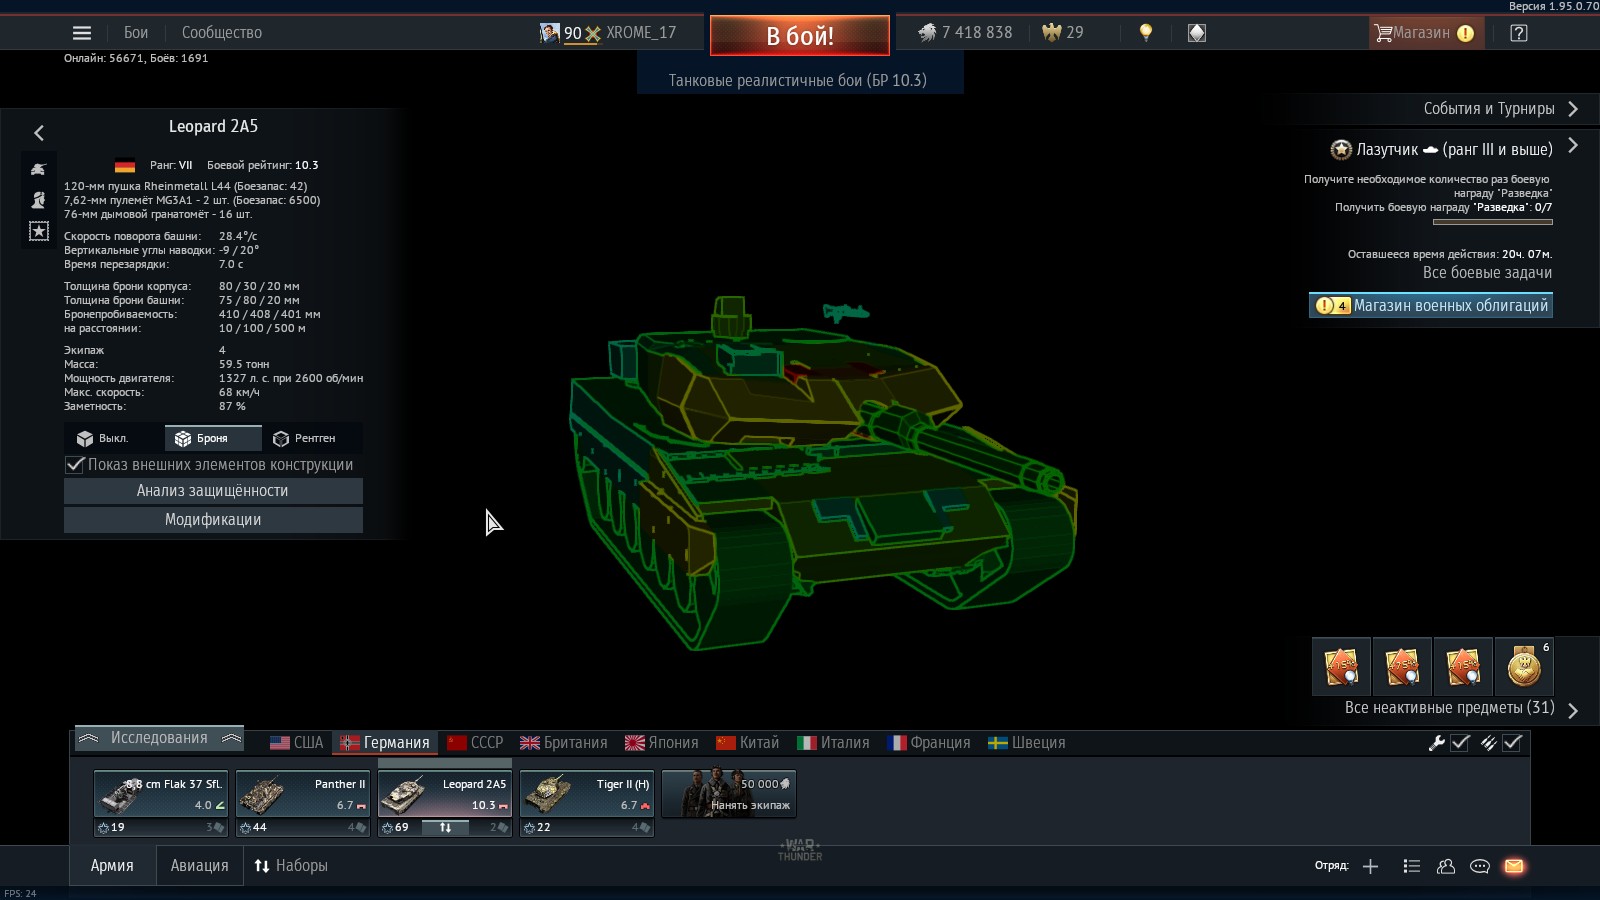Viewport: 1600px width, 900px height.
Task: Switch to Германия nation tab
Action: 385,743
